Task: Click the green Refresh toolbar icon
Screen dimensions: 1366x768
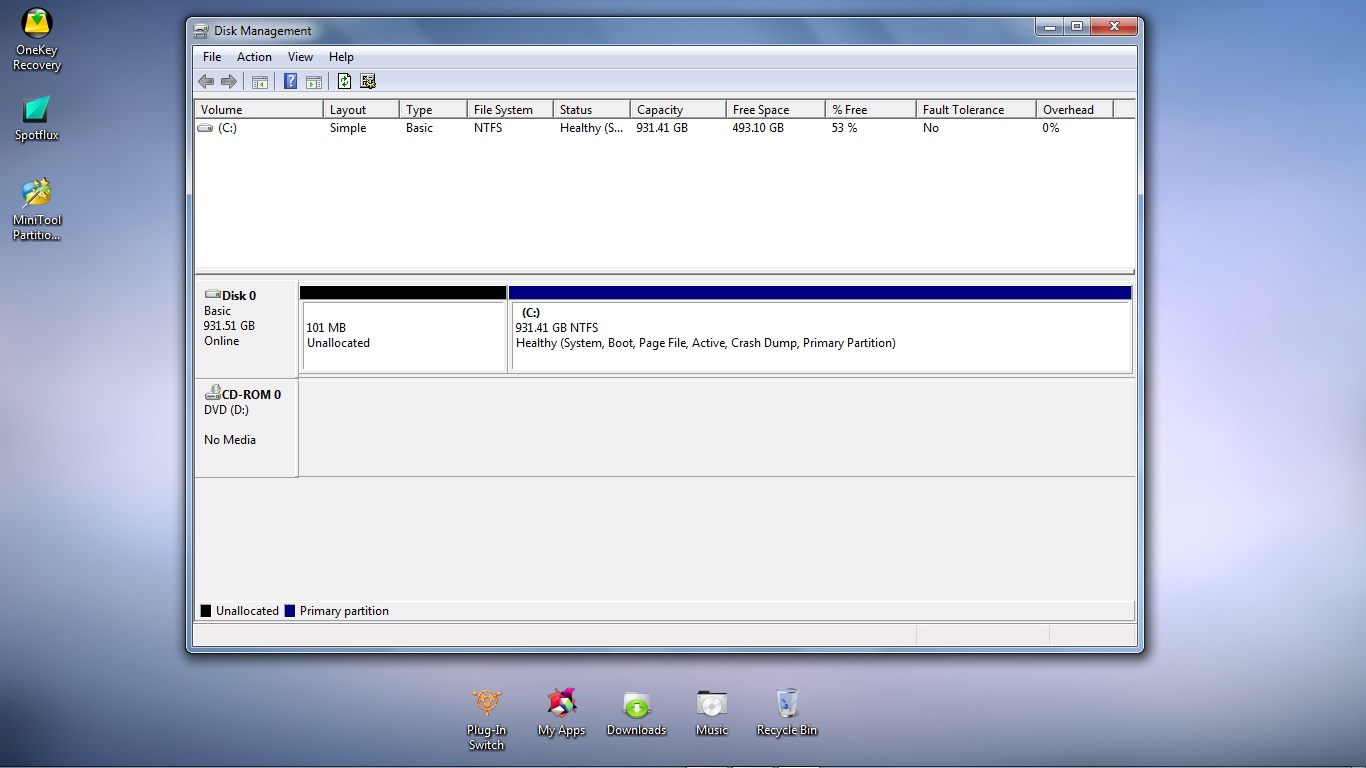Action: [x=344, y=82]
